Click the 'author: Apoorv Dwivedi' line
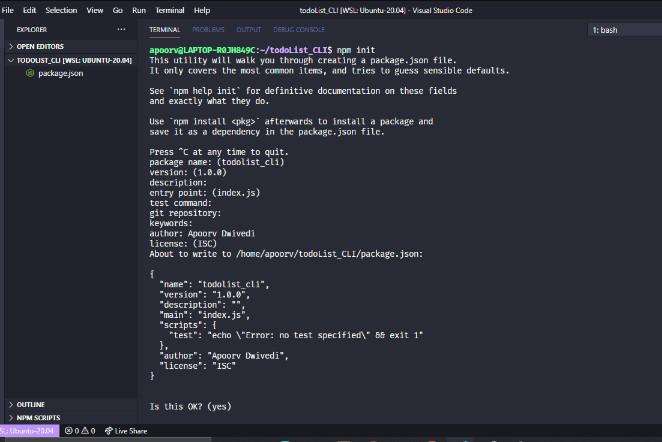662x442 pixels. click(x=202, y=233)
